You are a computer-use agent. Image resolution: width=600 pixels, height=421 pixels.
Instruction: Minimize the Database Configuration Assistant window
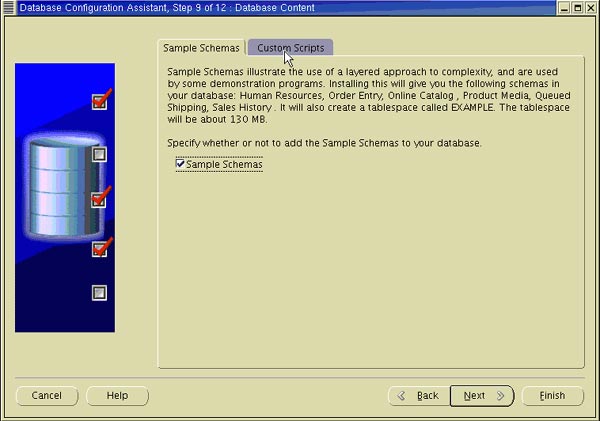click(x=564, y=8)
